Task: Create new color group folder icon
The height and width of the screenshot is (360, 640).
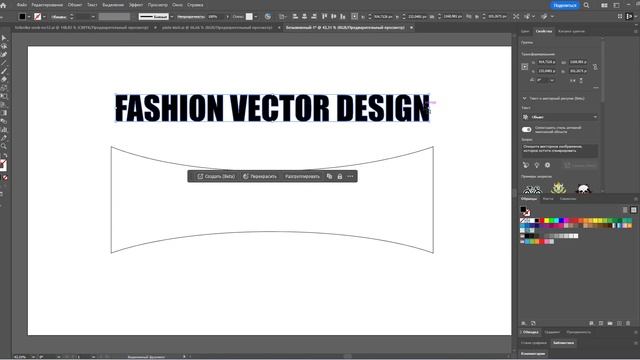Action: click(610, 323)
